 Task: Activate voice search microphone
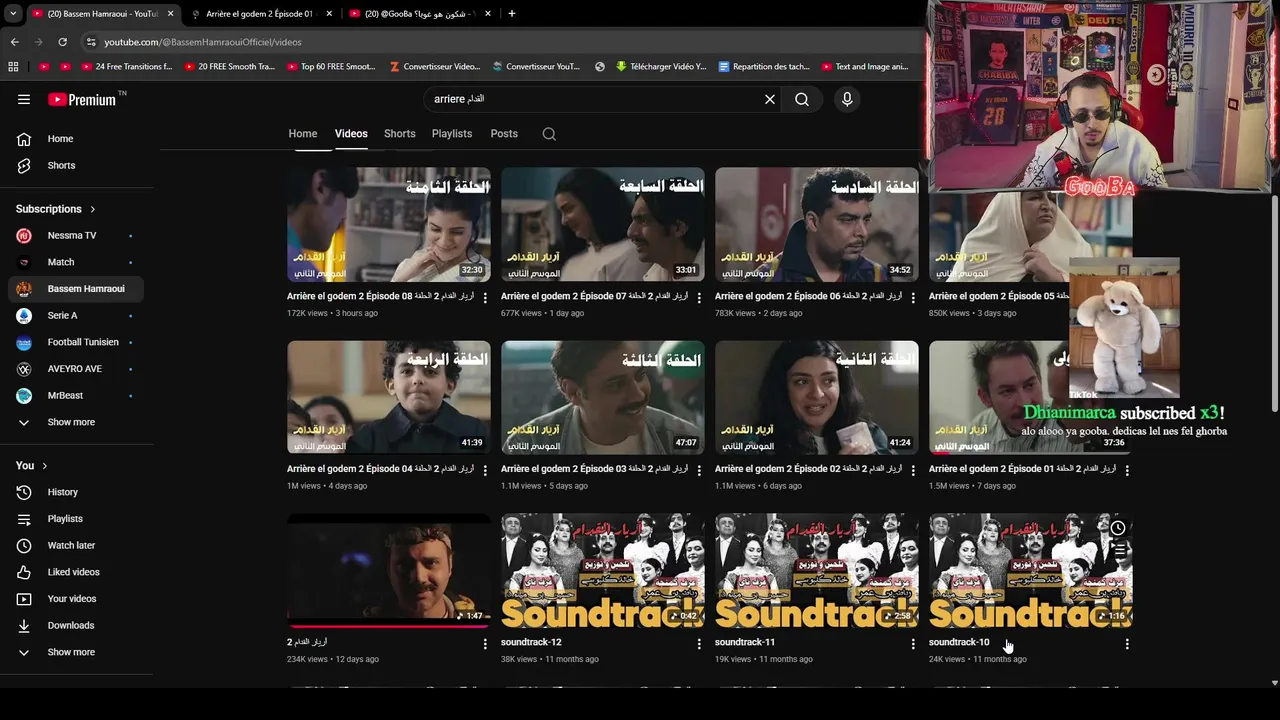point(847,99)
